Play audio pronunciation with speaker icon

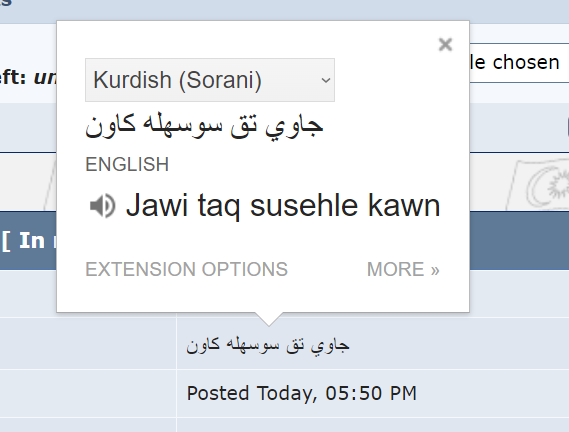pyautogui.click(x=102, y=206)
